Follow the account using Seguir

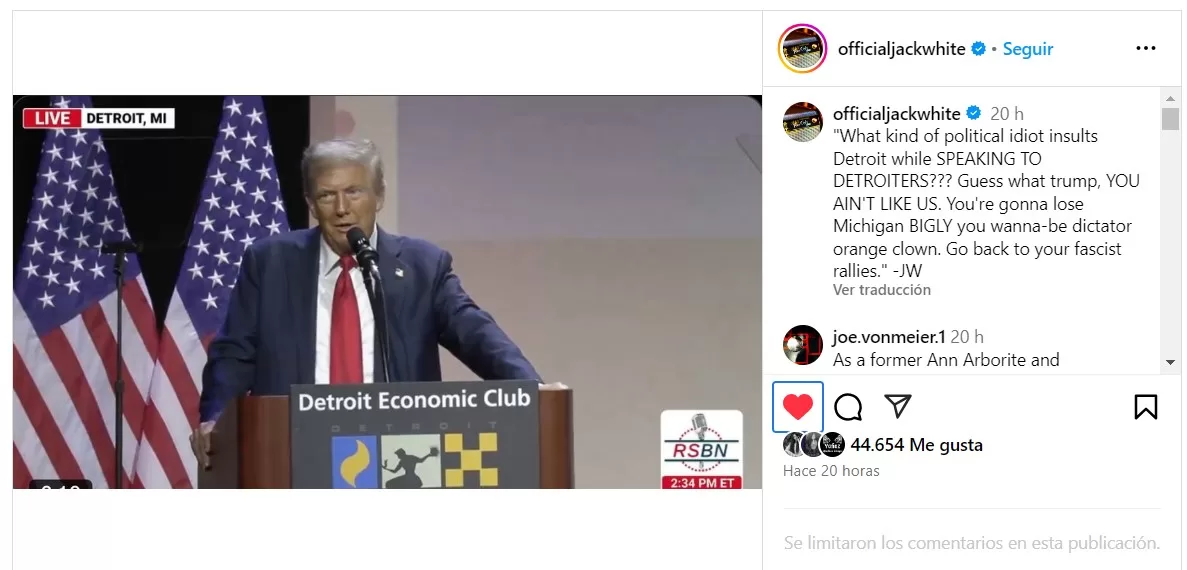coord(1027,49)
